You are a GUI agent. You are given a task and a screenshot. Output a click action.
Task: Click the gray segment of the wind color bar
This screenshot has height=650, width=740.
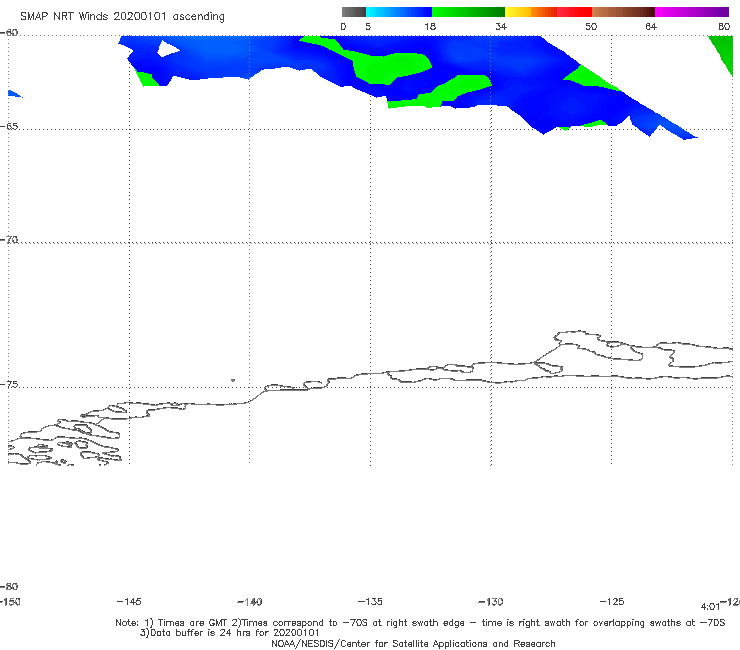353,12
